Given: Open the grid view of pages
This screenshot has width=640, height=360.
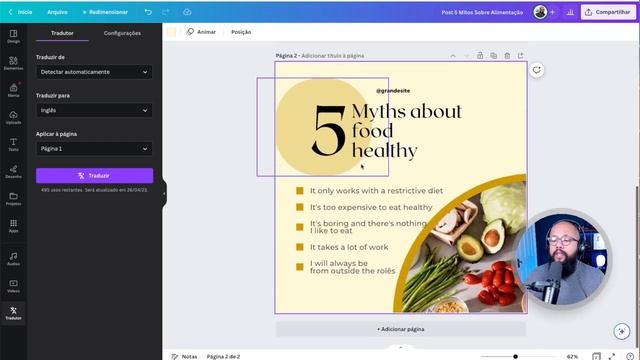Looking at the screenshot, I should point(596,356).
